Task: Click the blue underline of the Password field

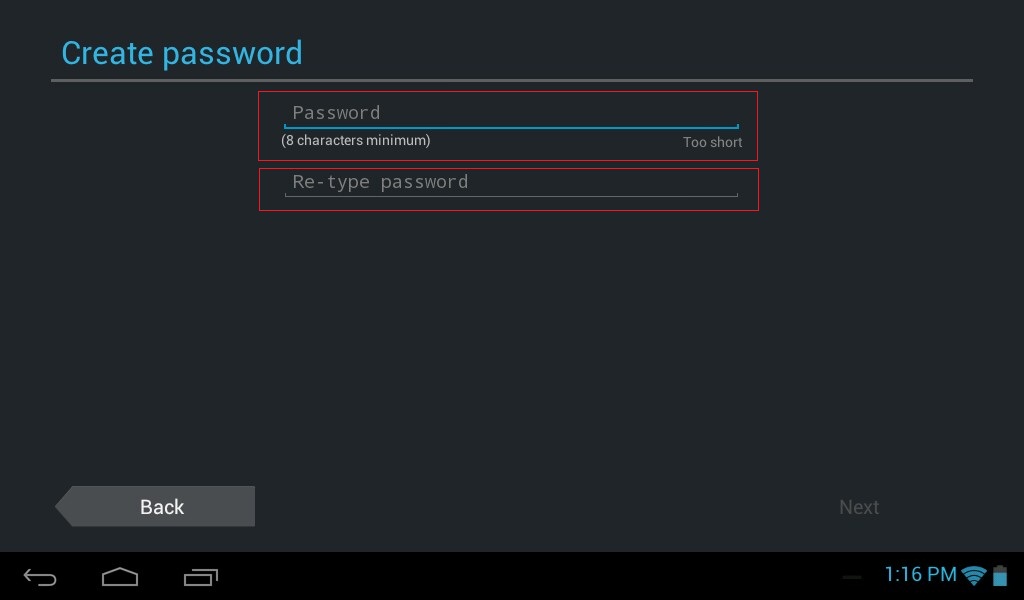Action: coord(511,127)
